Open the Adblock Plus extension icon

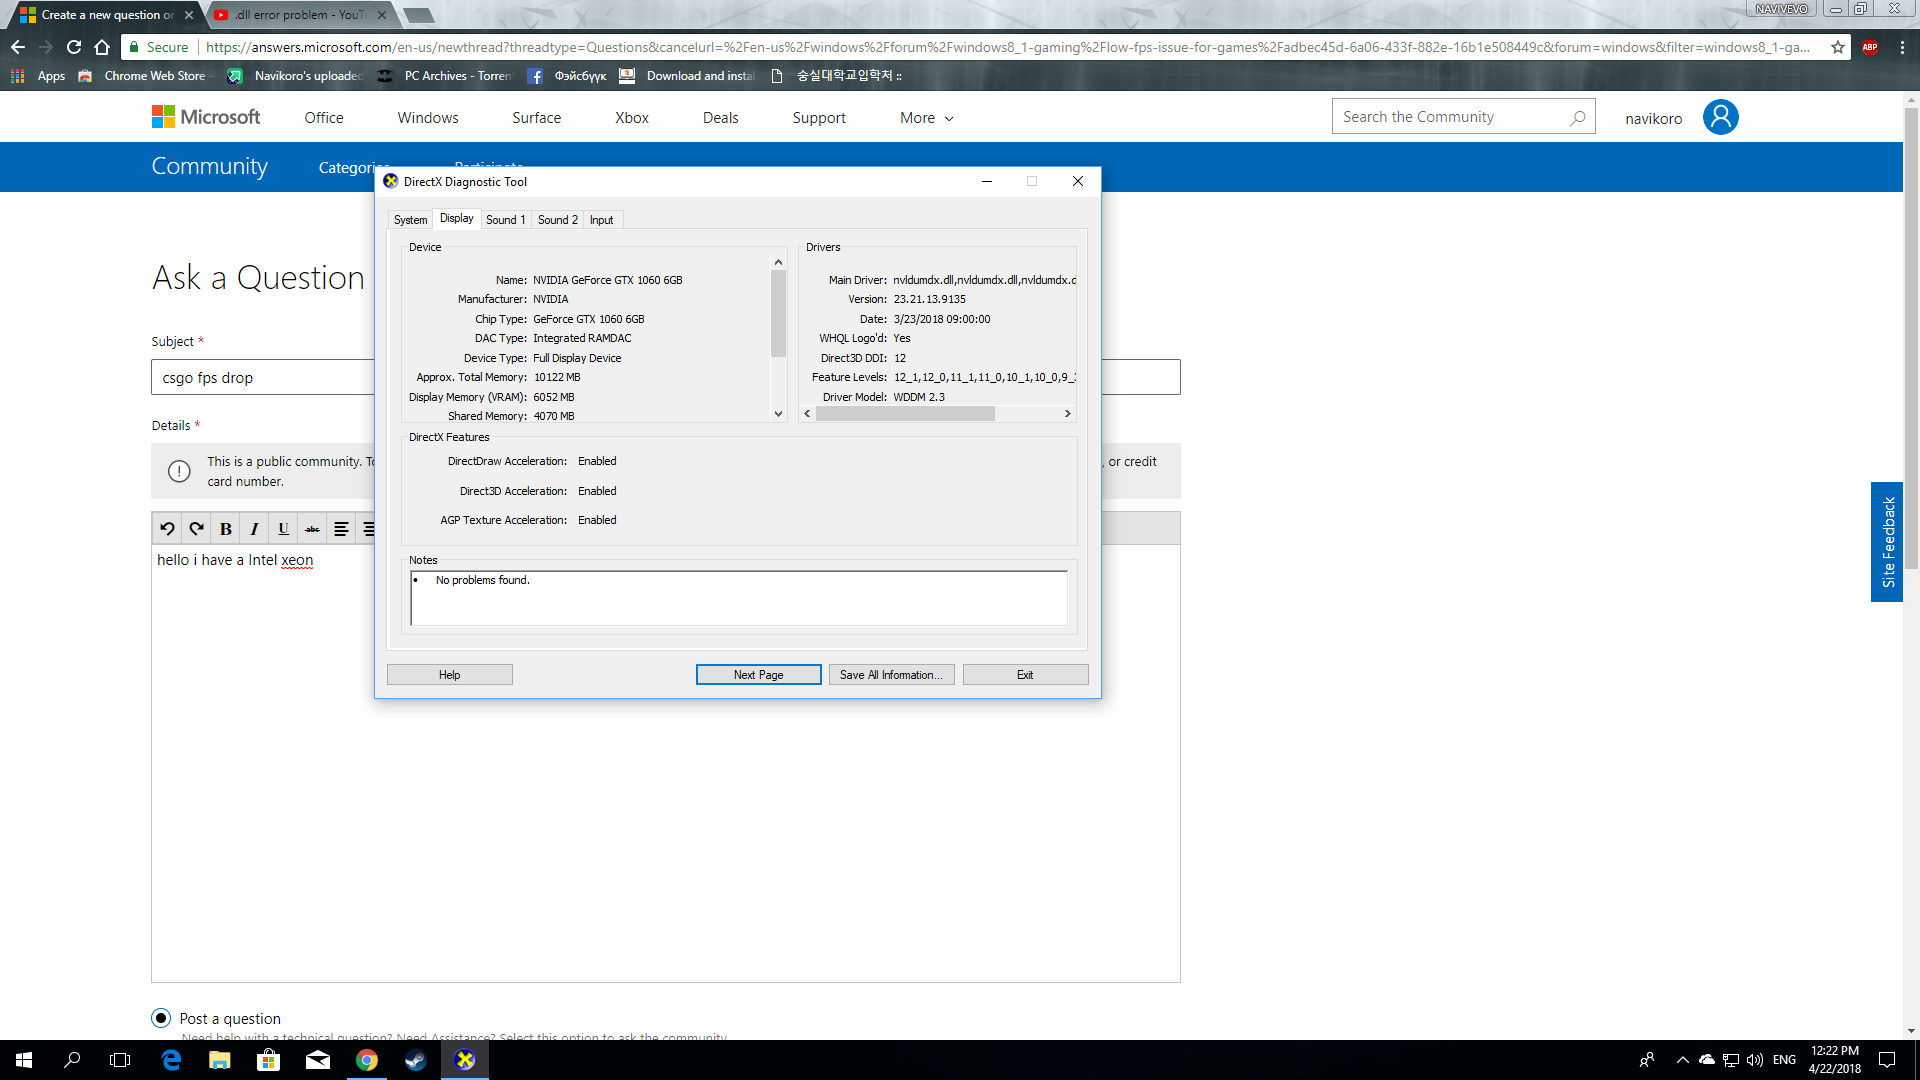1870,47
